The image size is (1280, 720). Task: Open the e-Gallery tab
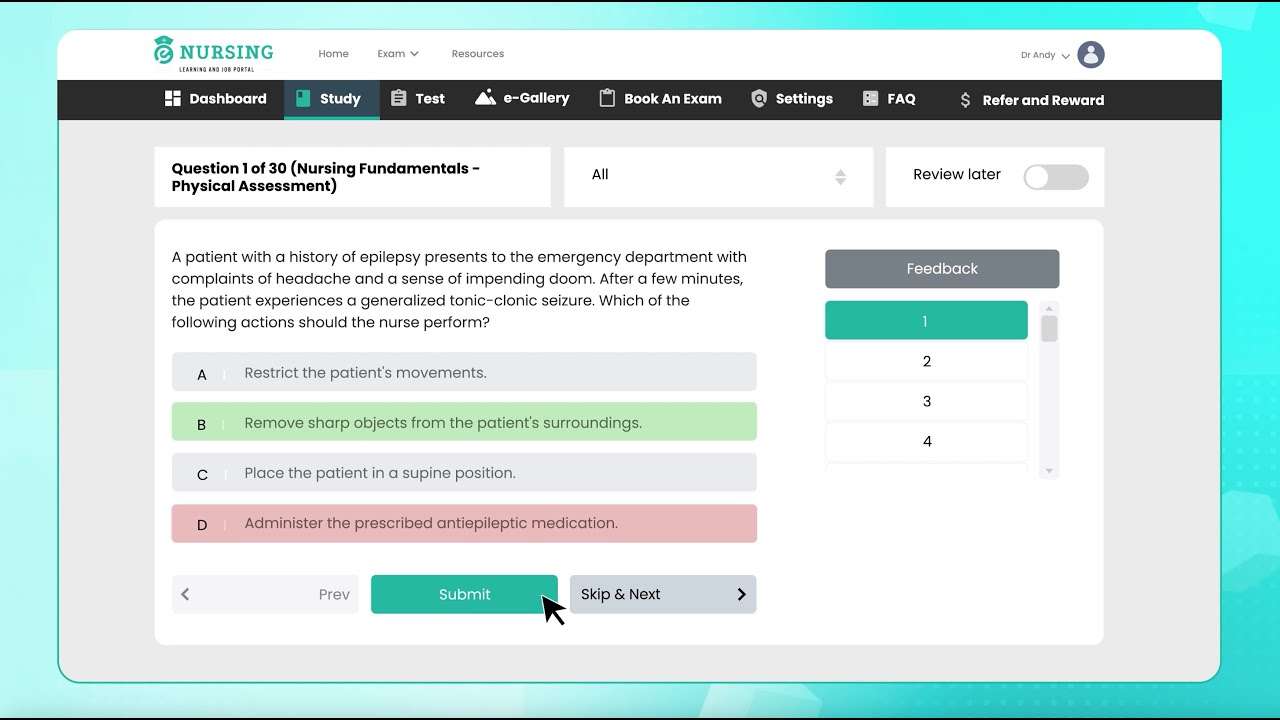click(522, 99)
